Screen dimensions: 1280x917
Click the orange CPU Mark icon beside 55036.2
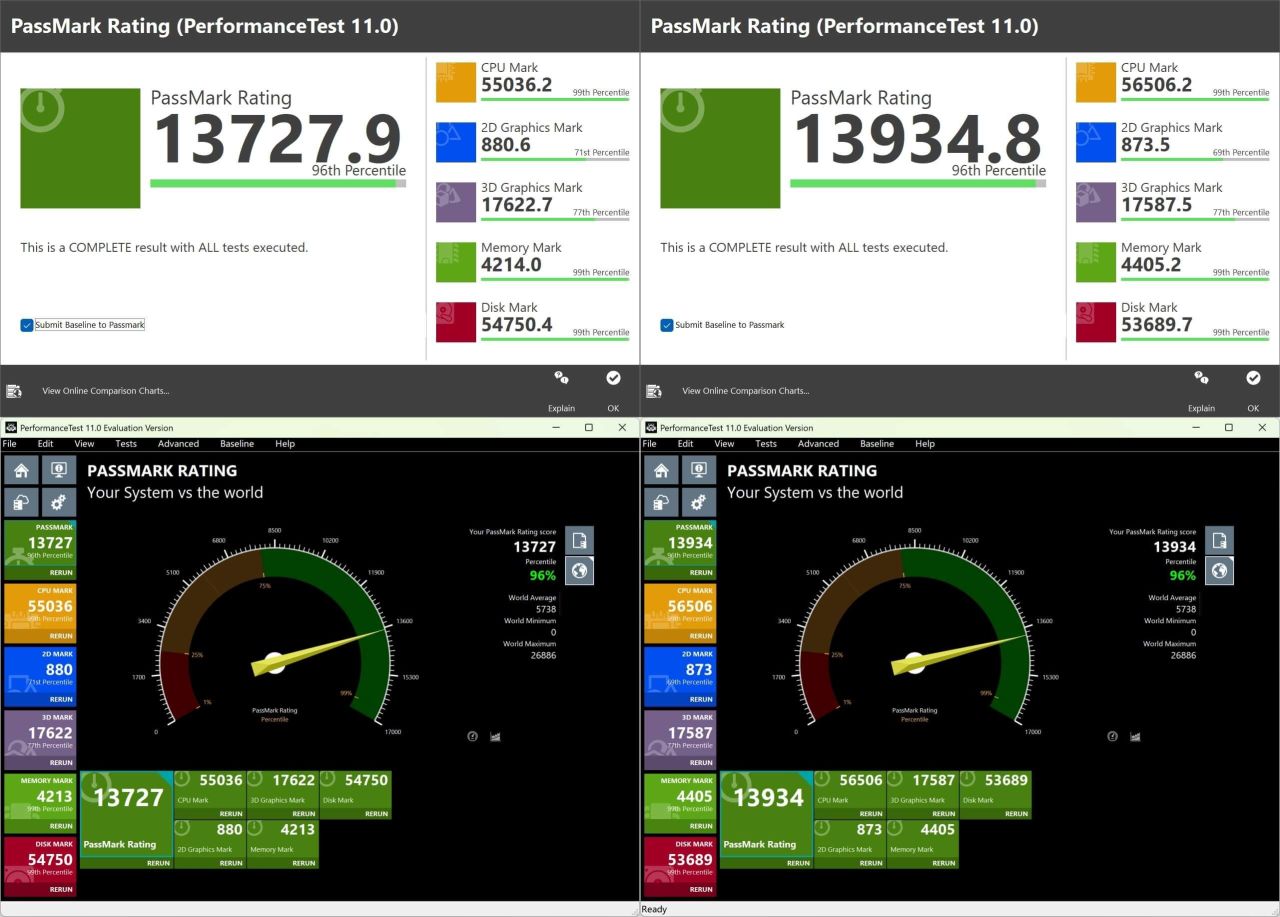(456, 82)
